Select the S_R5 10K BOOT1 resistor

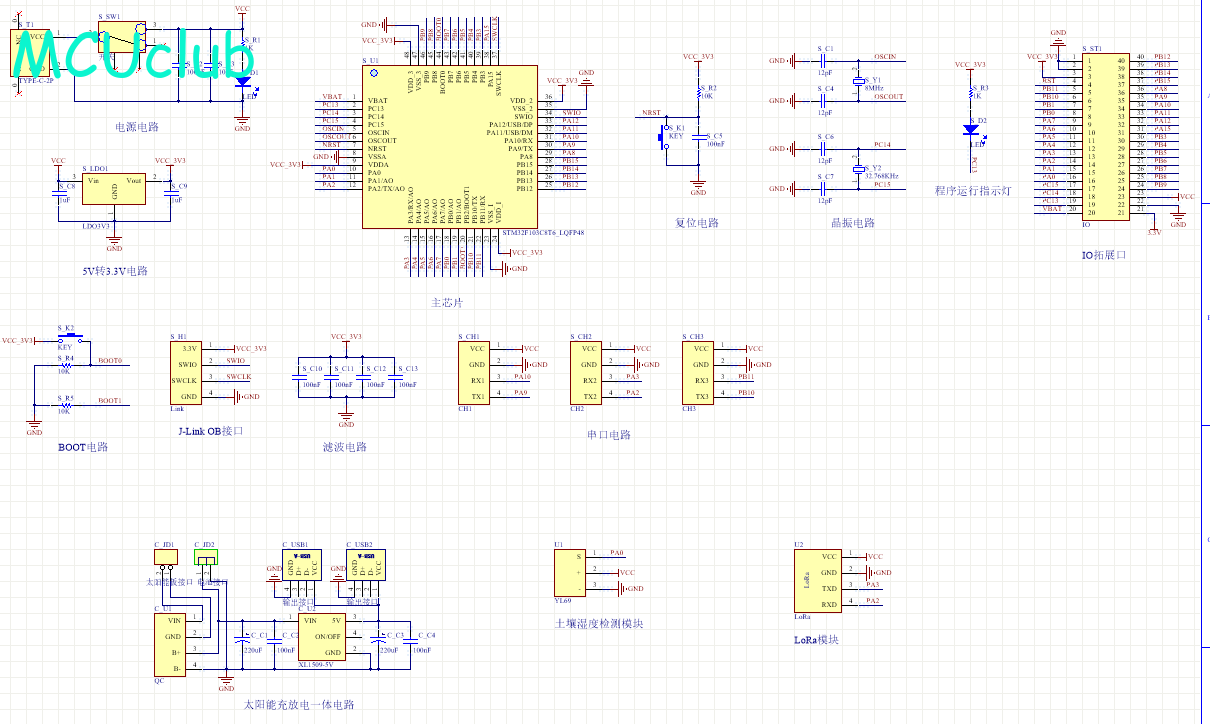coord(65,405)
